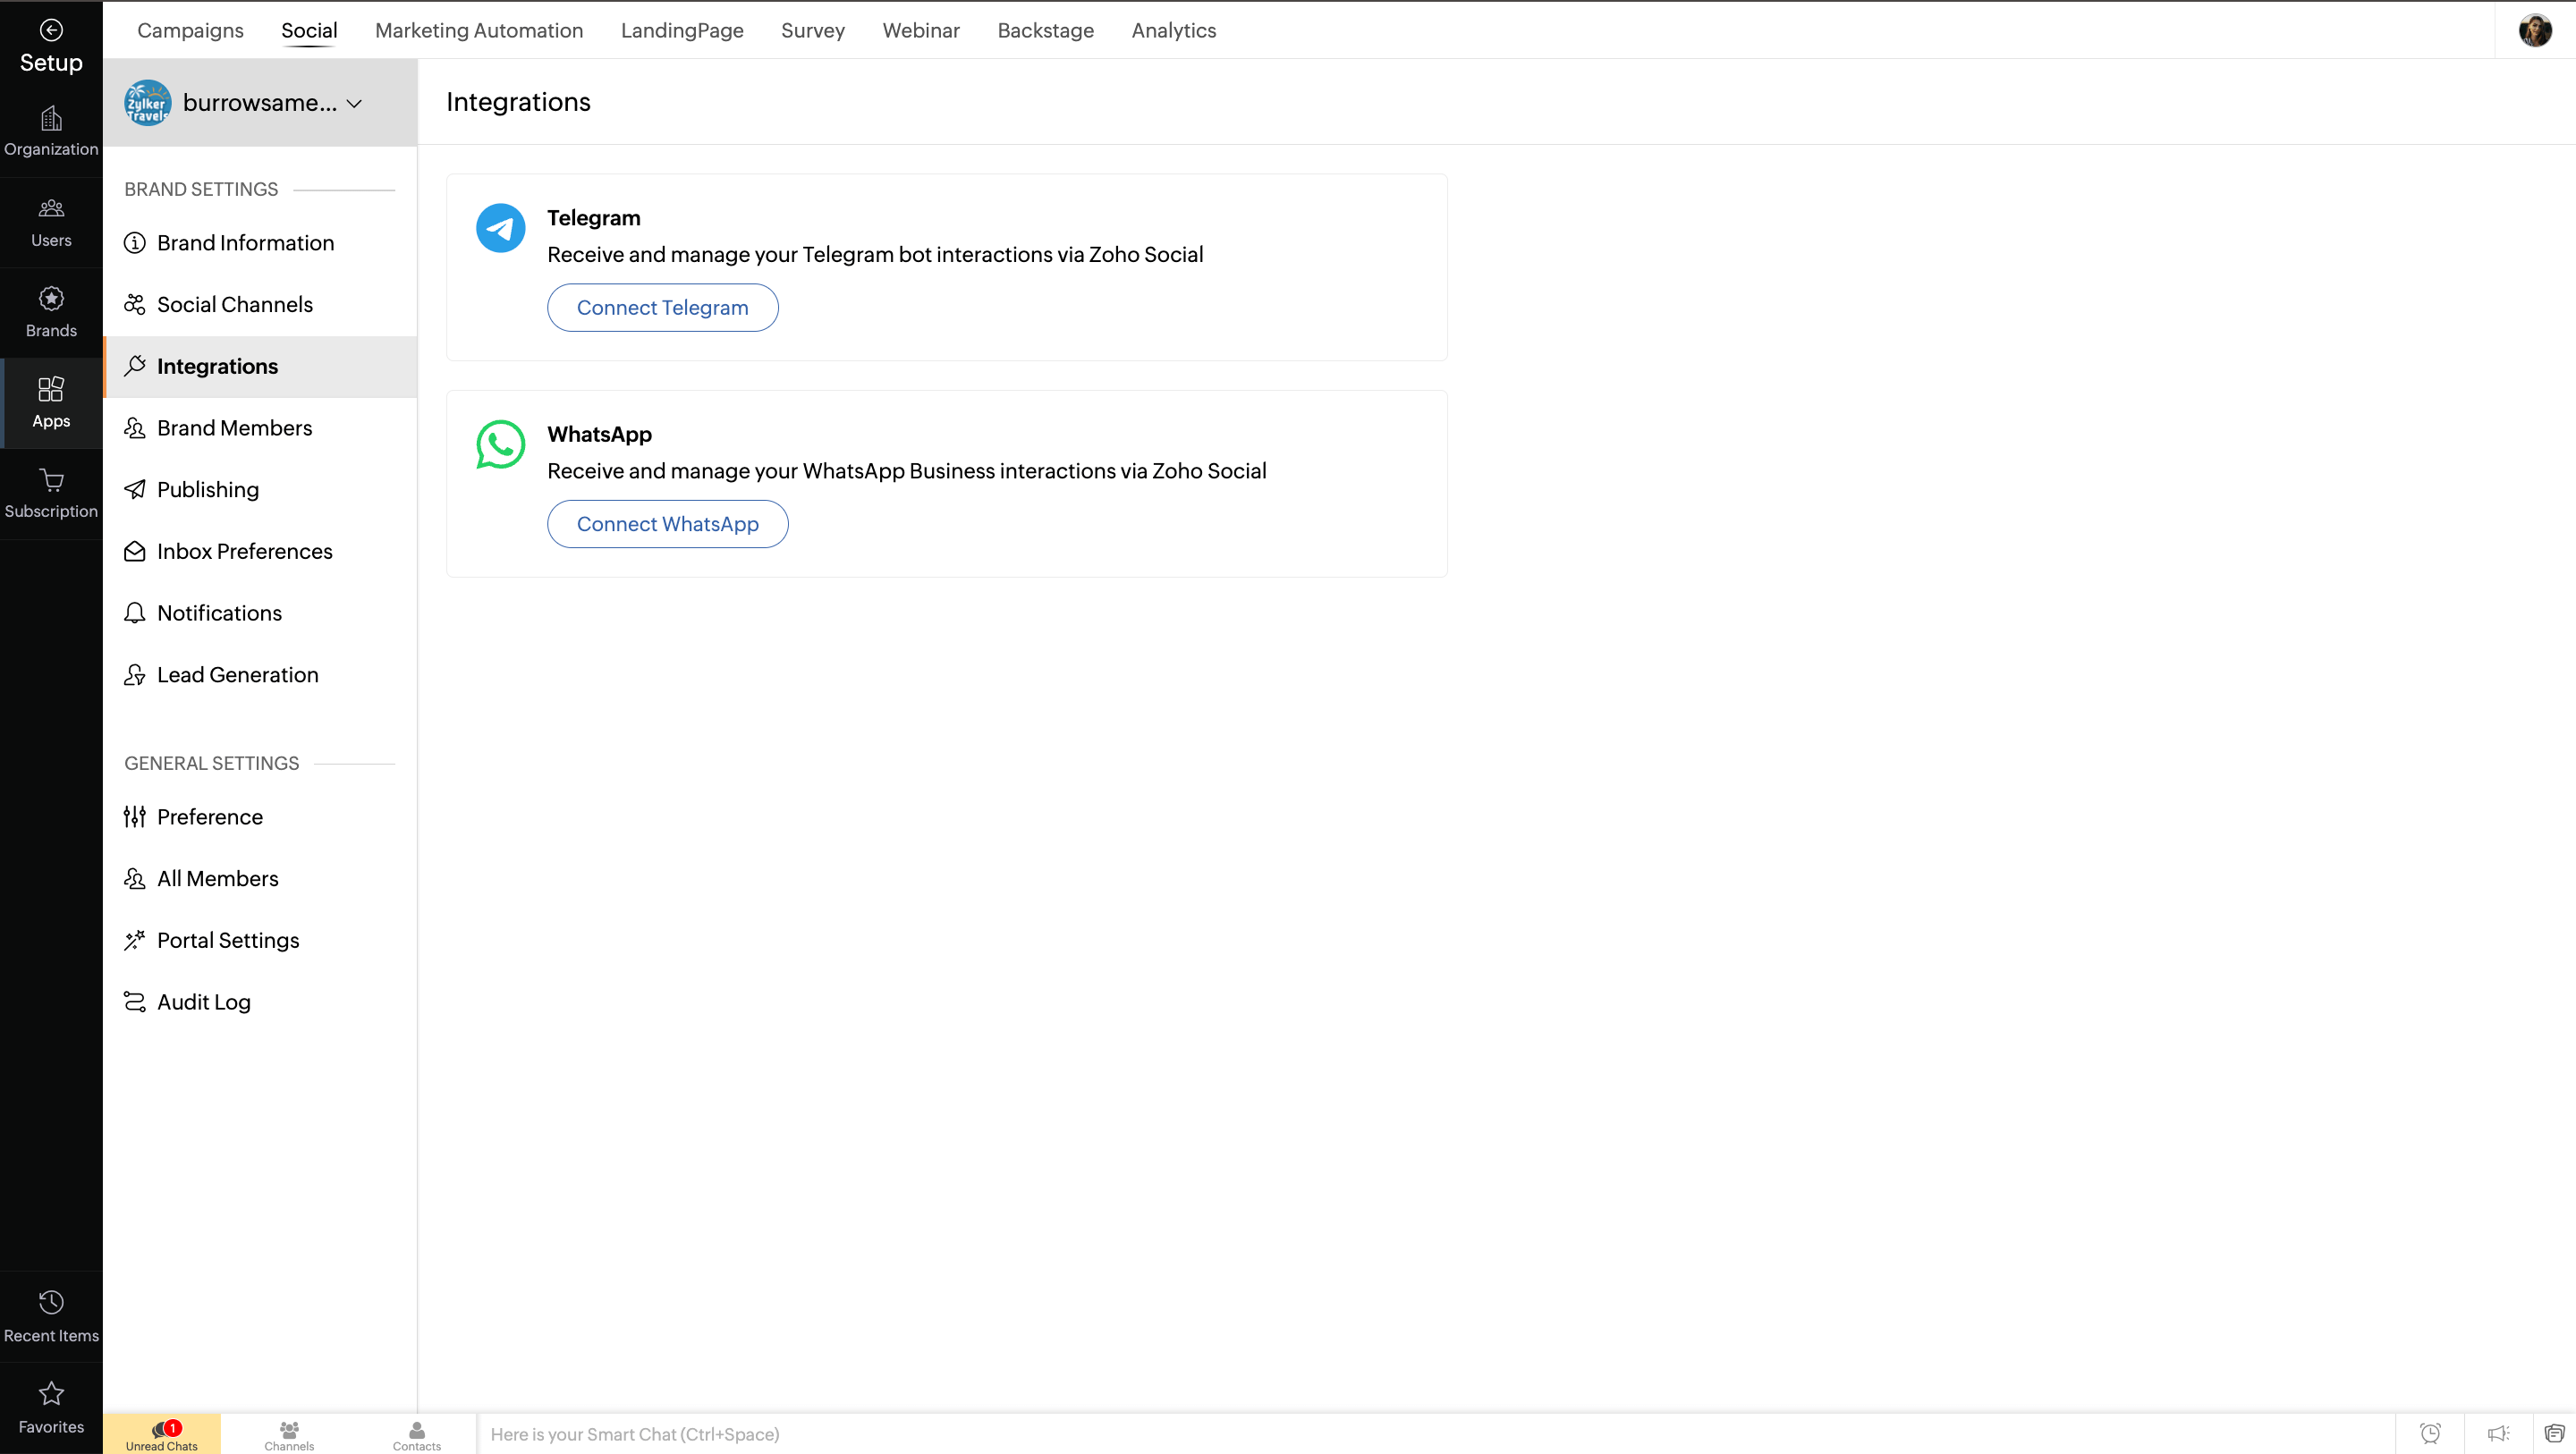Click the Connect WhatsApp button
The width and height of the screenshot is (2576, 1454).
pyautogui.click(x=667, y=524)
